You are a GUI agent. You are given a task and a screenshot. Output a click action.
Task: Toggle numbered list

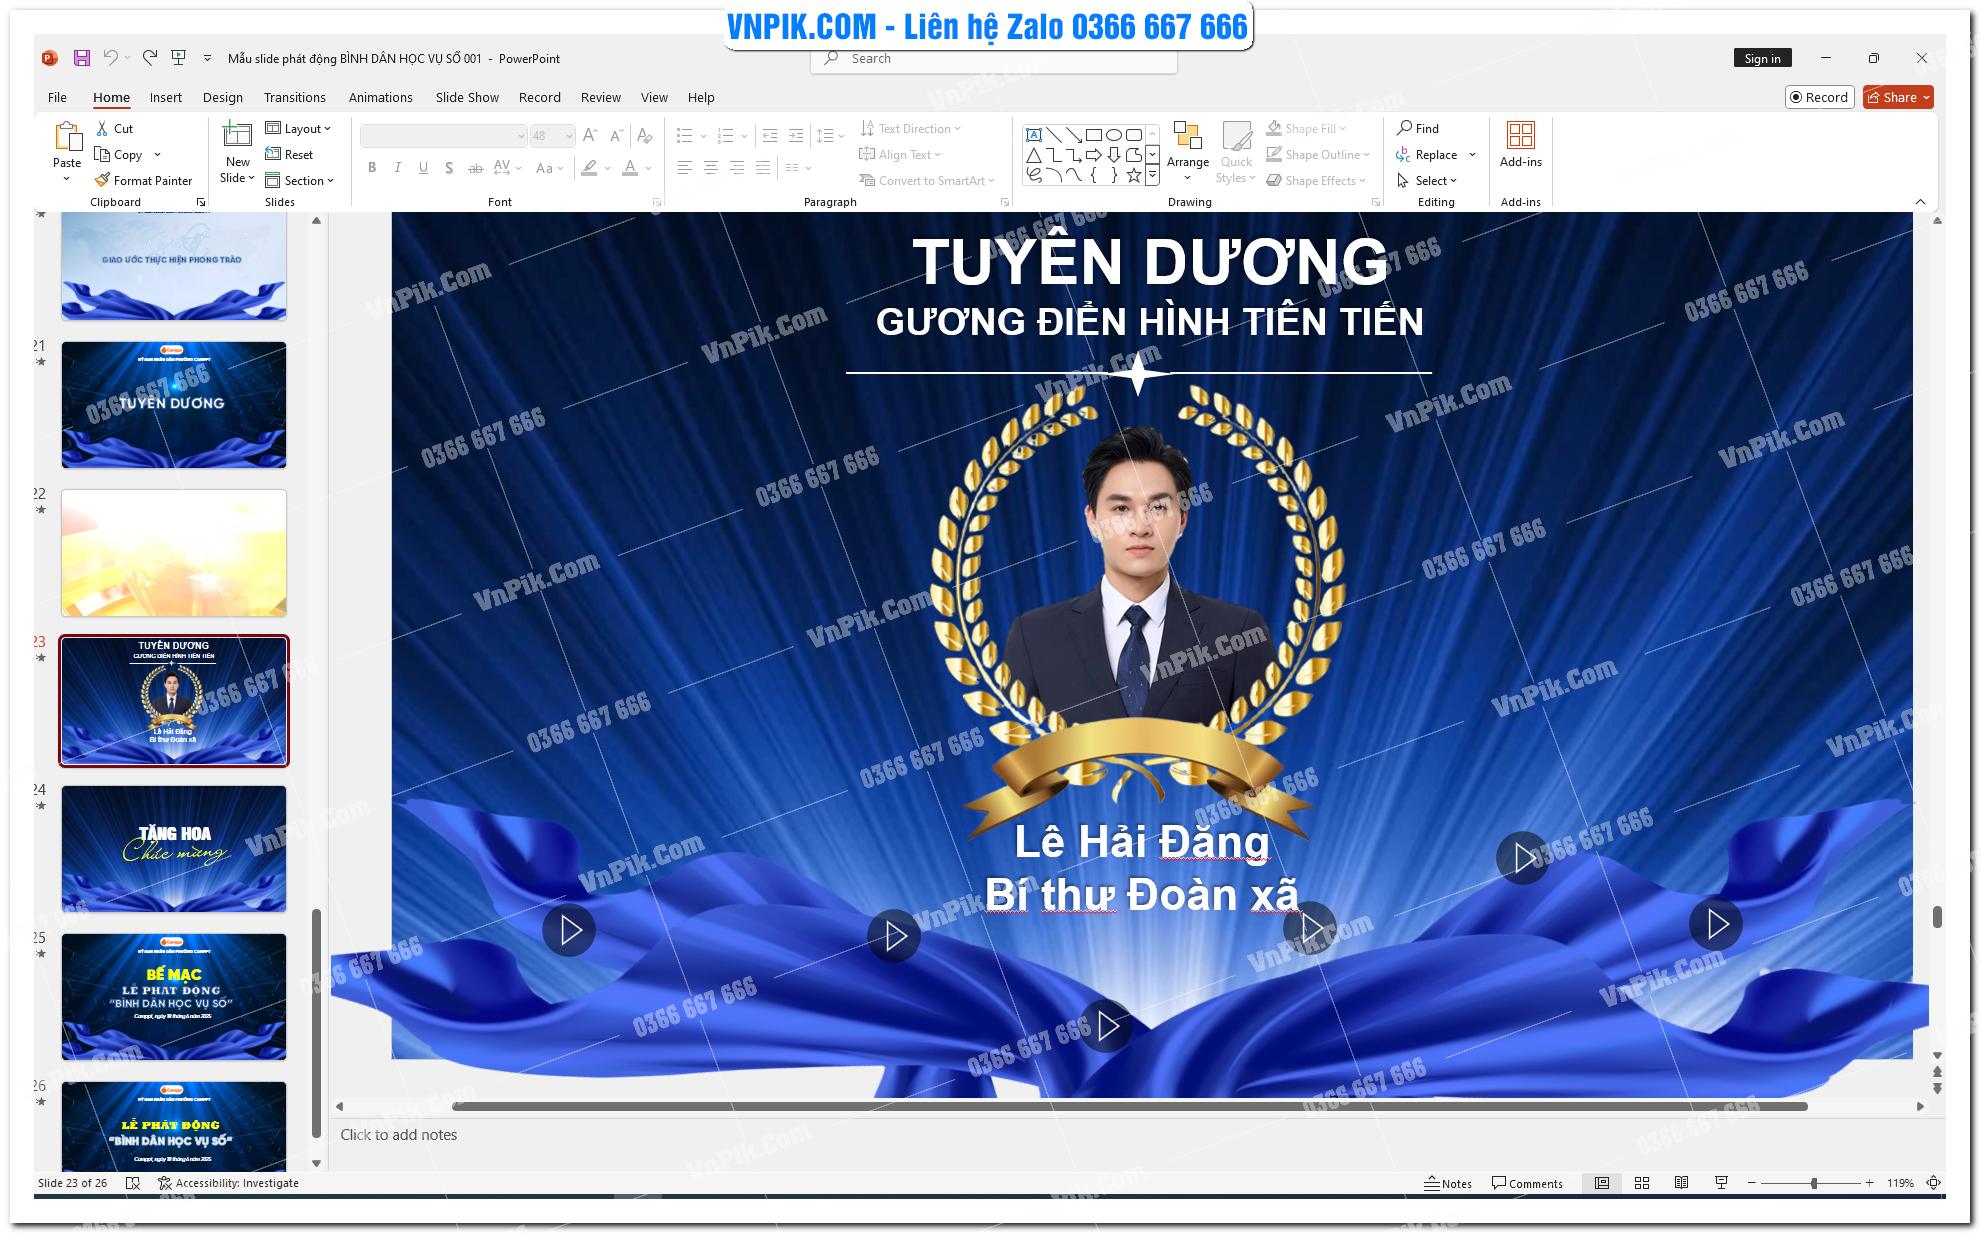[x=726, y=135]
